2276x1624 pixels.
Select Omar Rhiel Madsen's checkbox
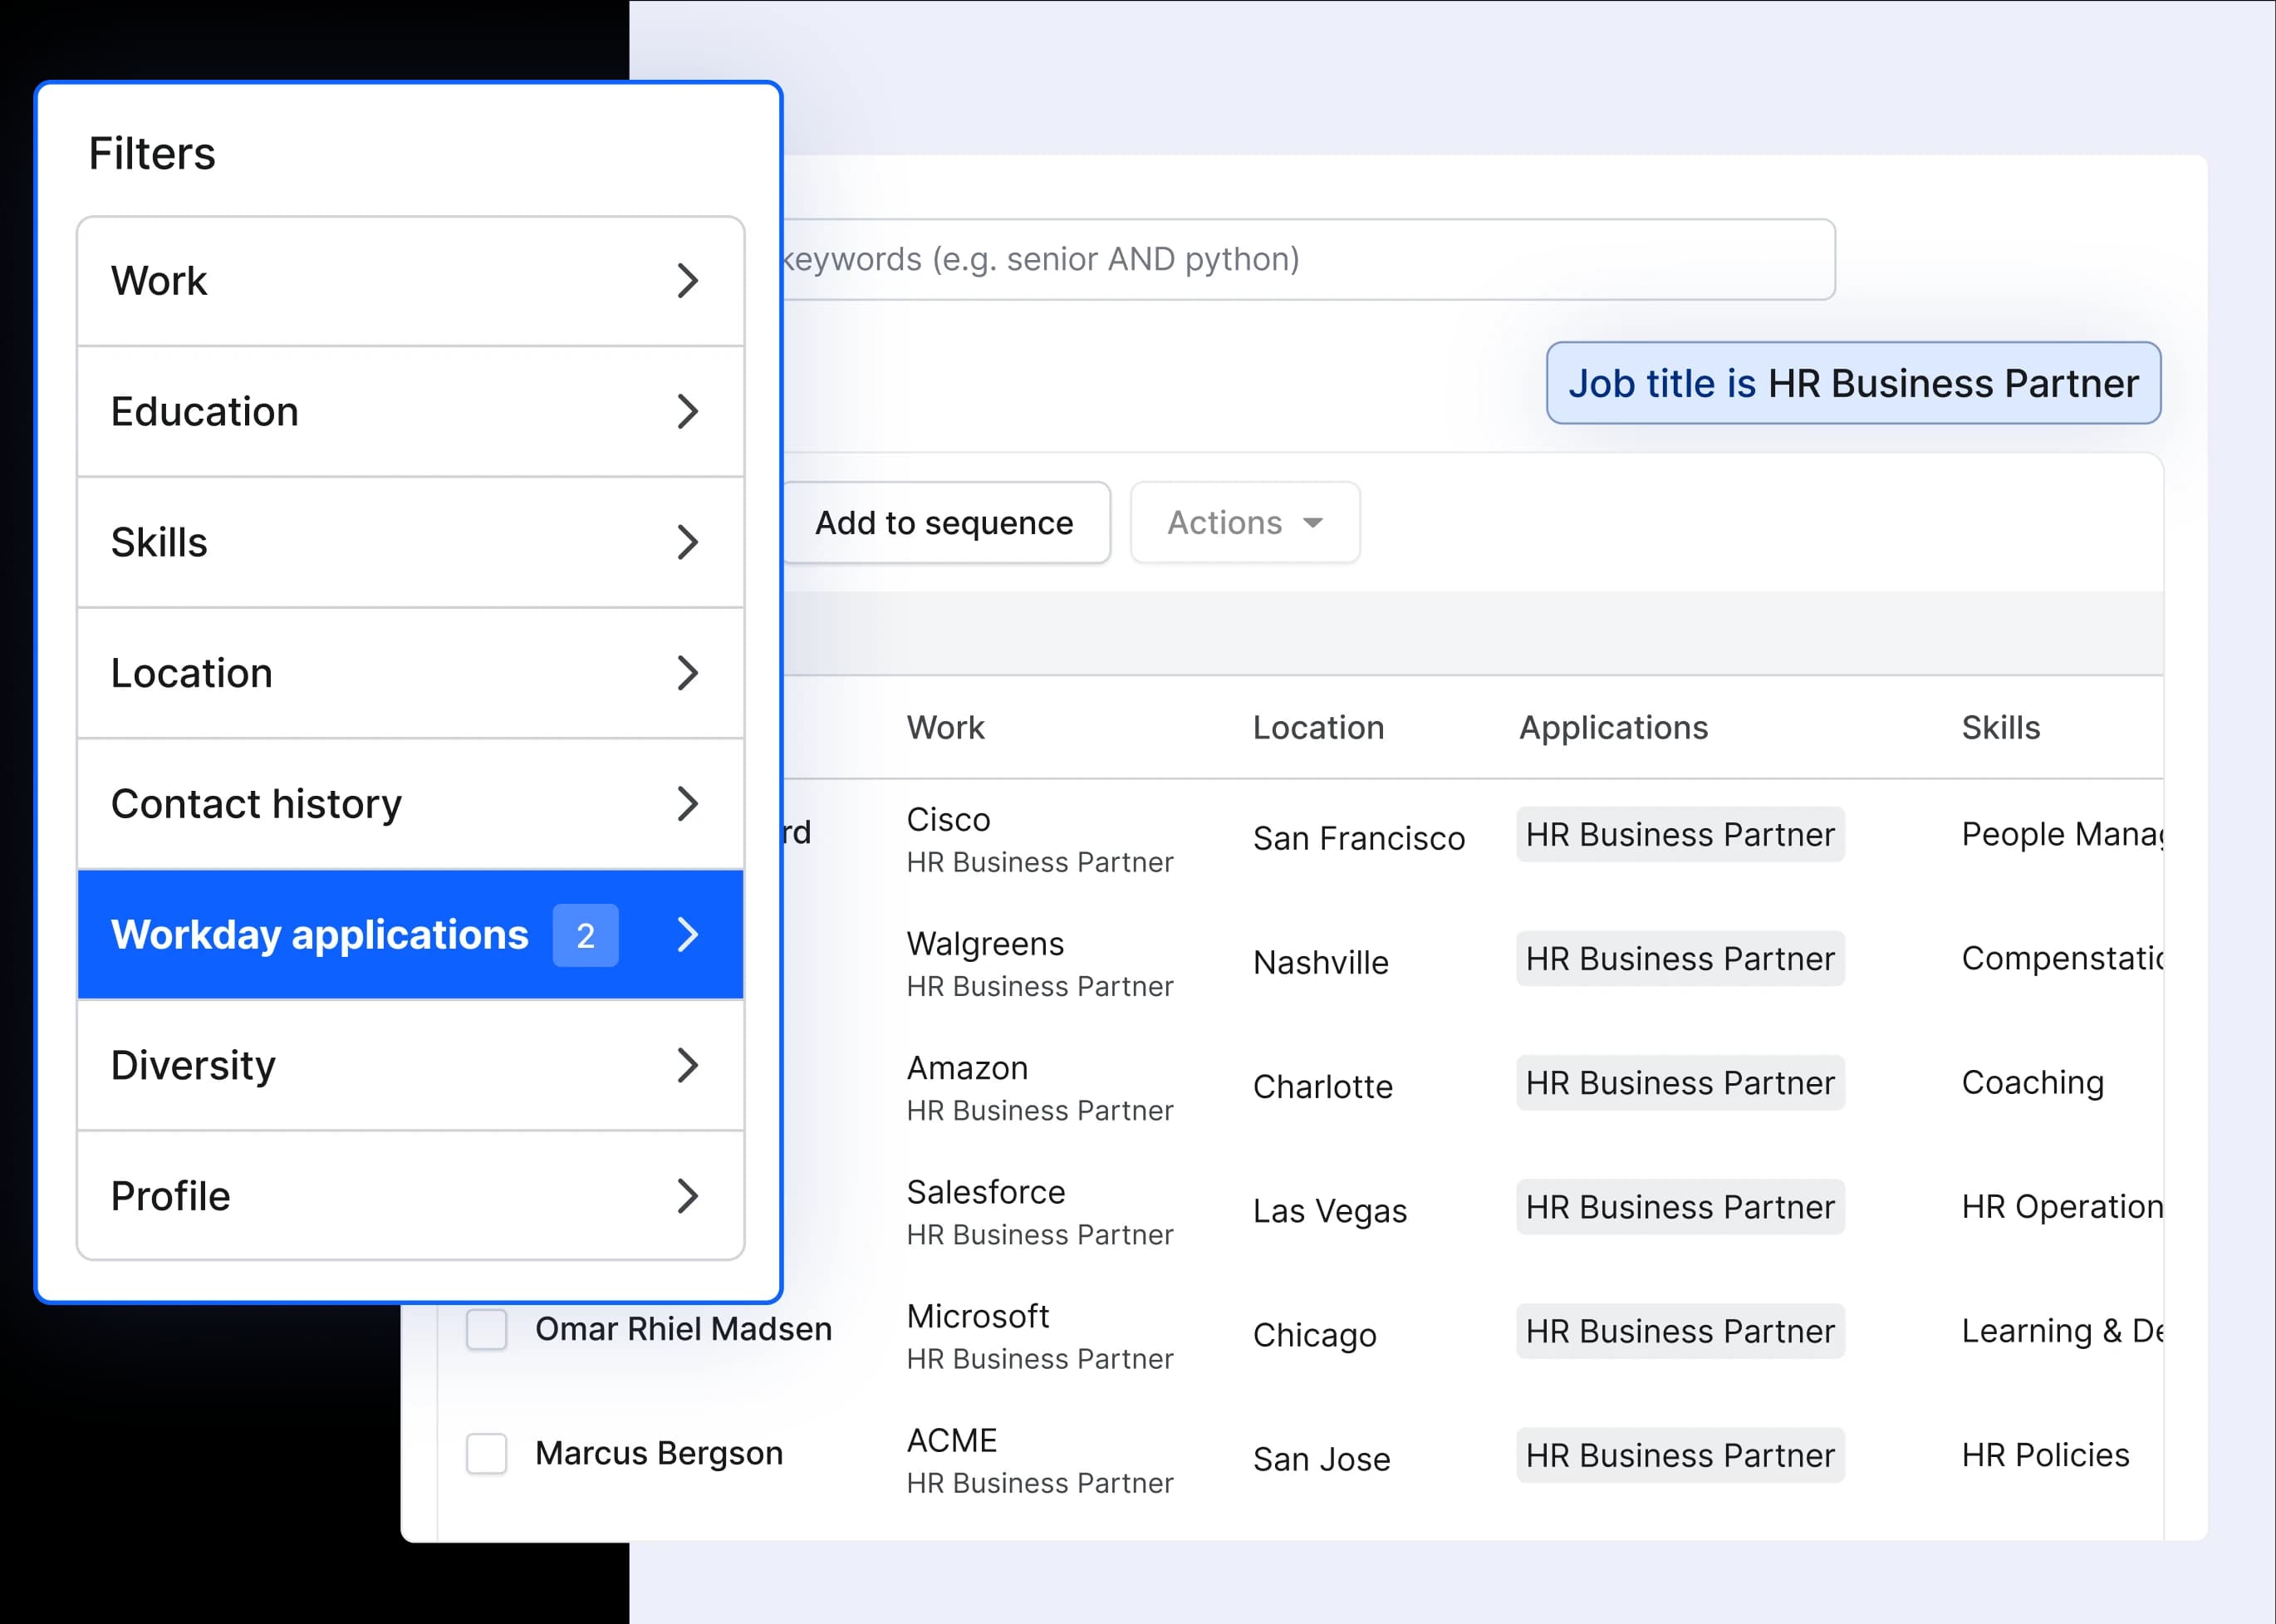pos(487,1329)
